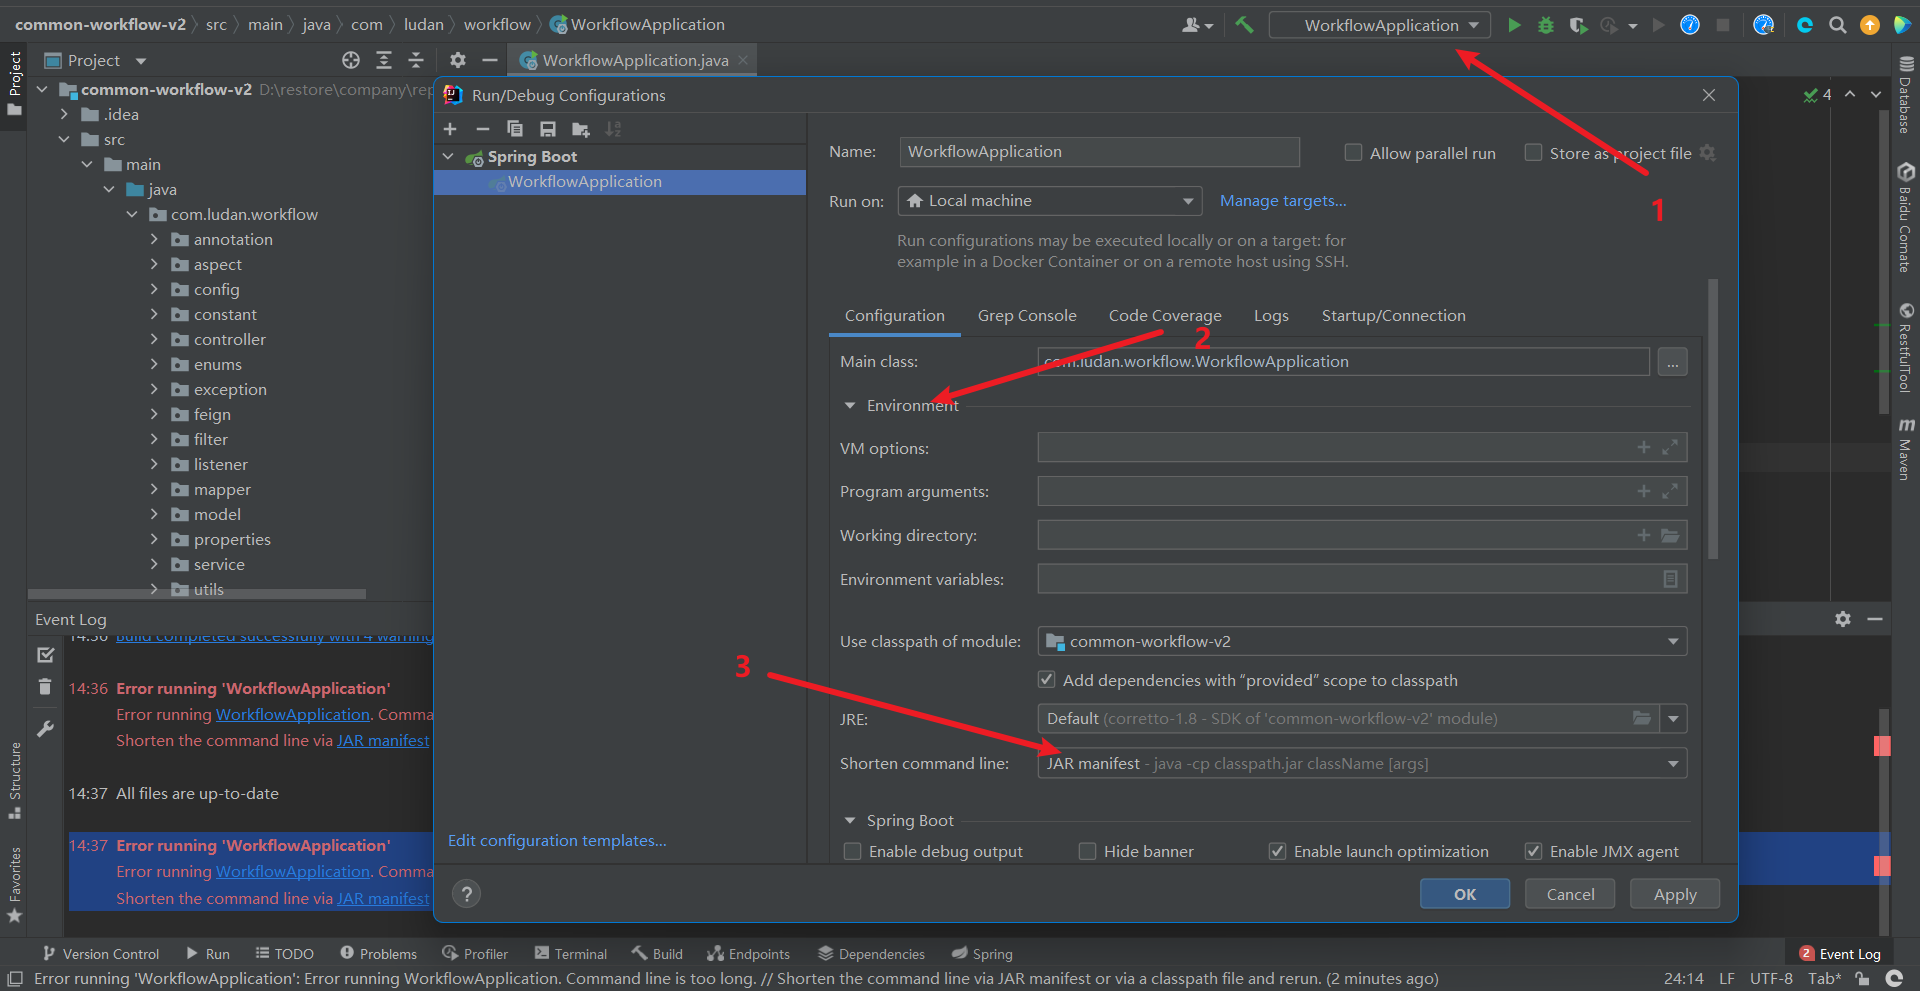Enable the Allow parallel run checkbox
Image resolution: width=1920 pixels, height=991 pixels.
pos(1353,153)
